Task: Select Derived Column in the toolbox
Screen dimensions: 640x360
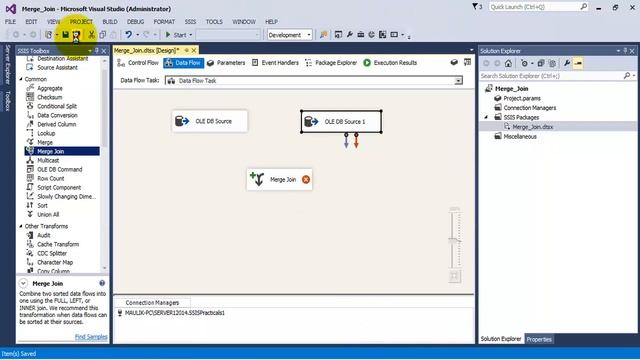Action: click(56, 124)
